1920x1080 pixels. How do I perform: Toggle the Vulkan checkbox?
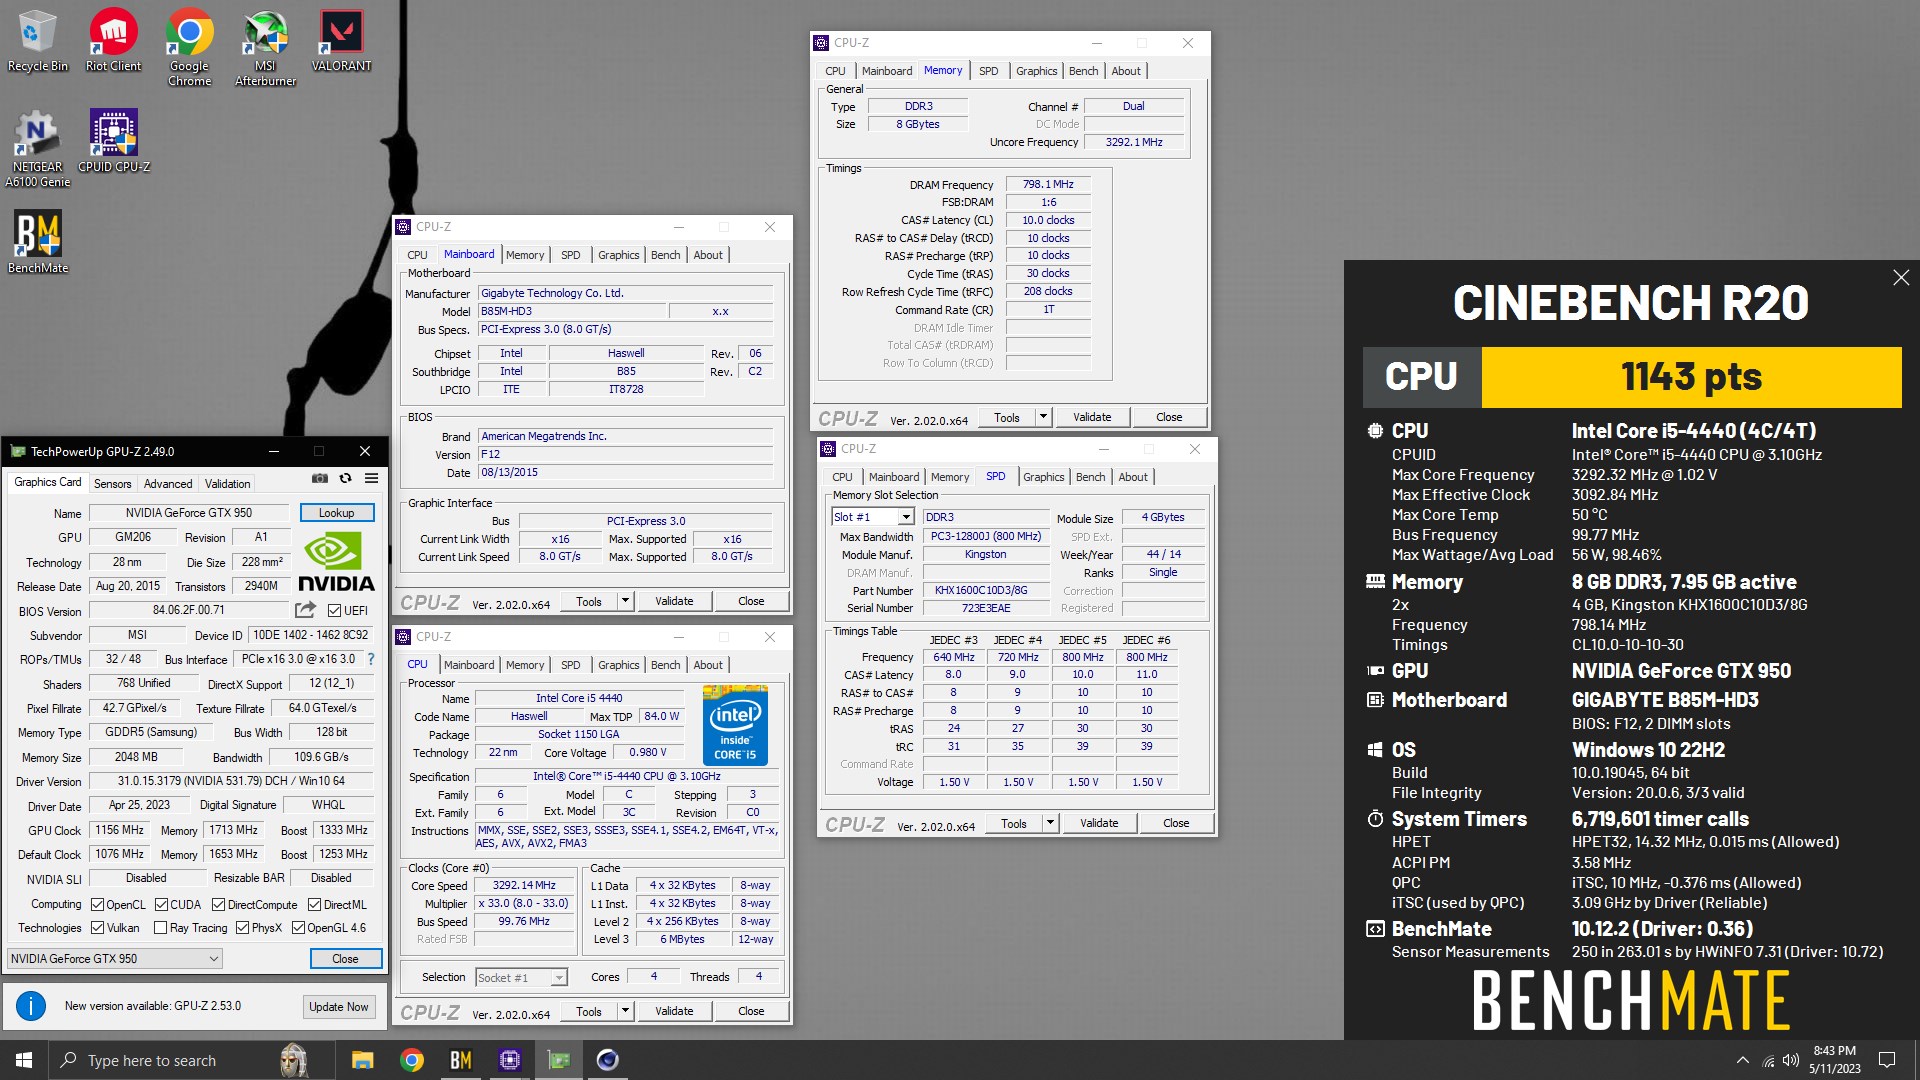click(x=97, y=928)
